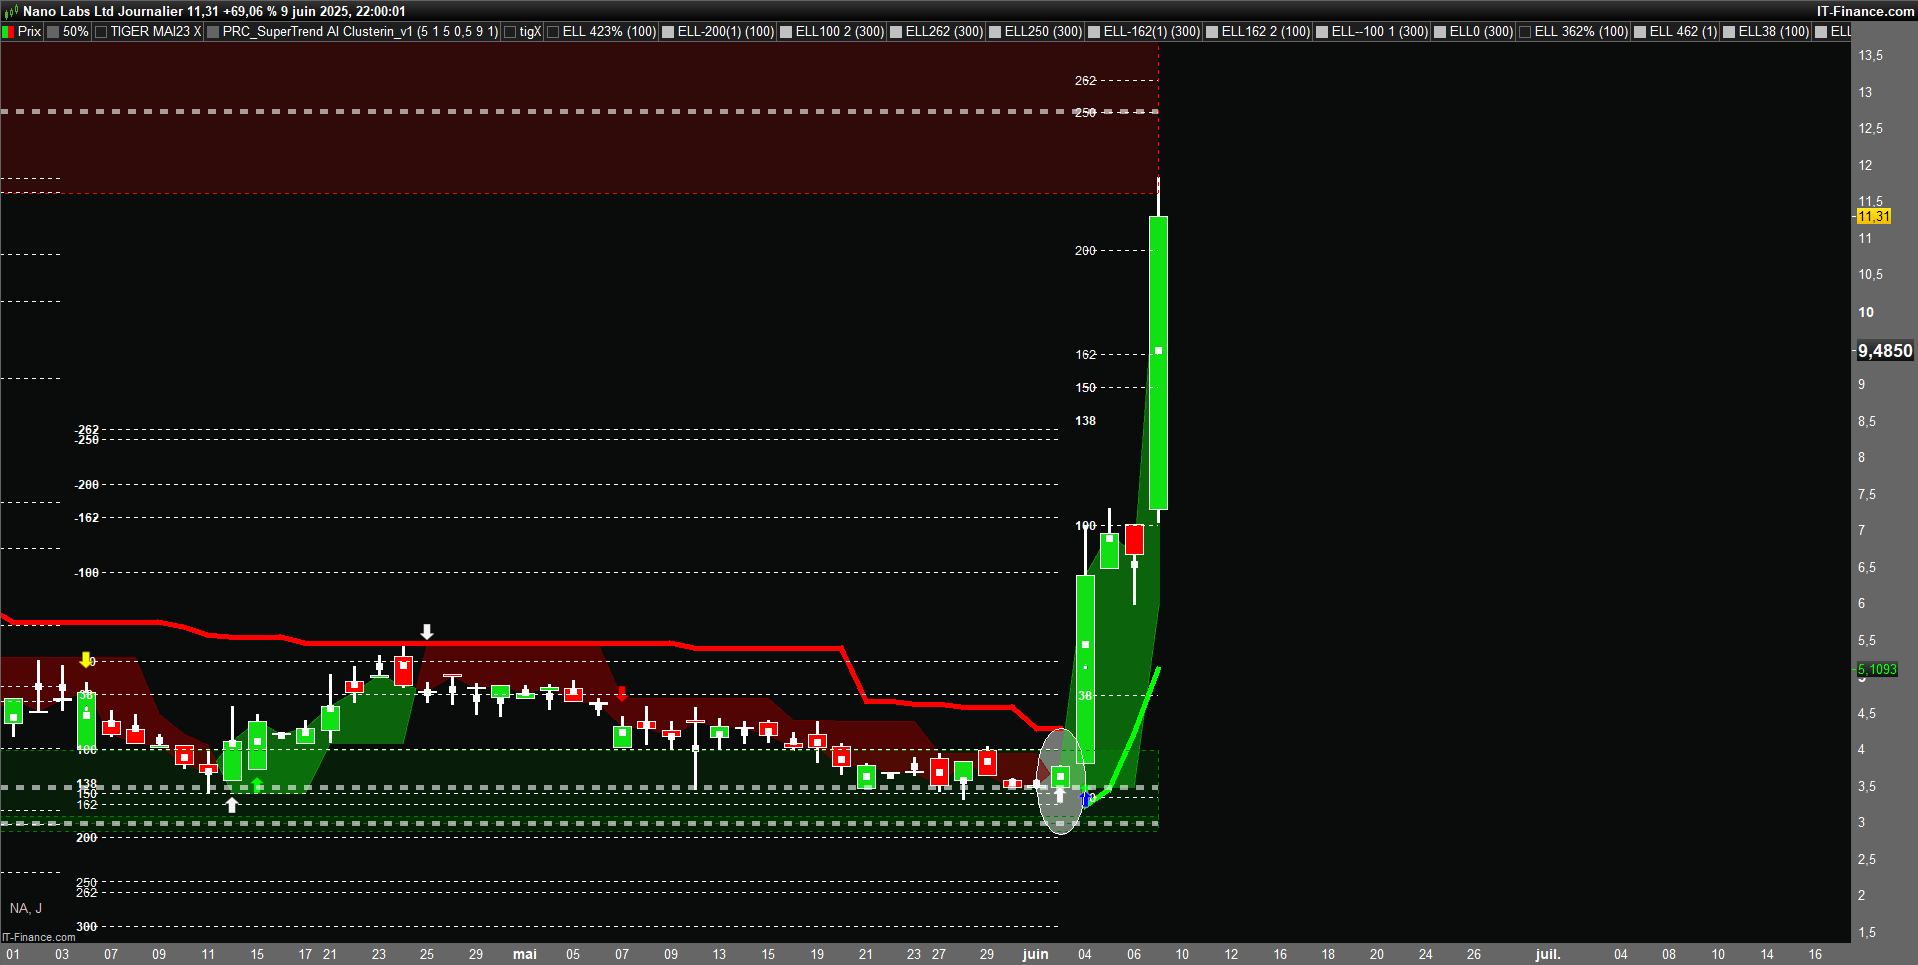Click the green up arrow signal marker

coord(258,785)
